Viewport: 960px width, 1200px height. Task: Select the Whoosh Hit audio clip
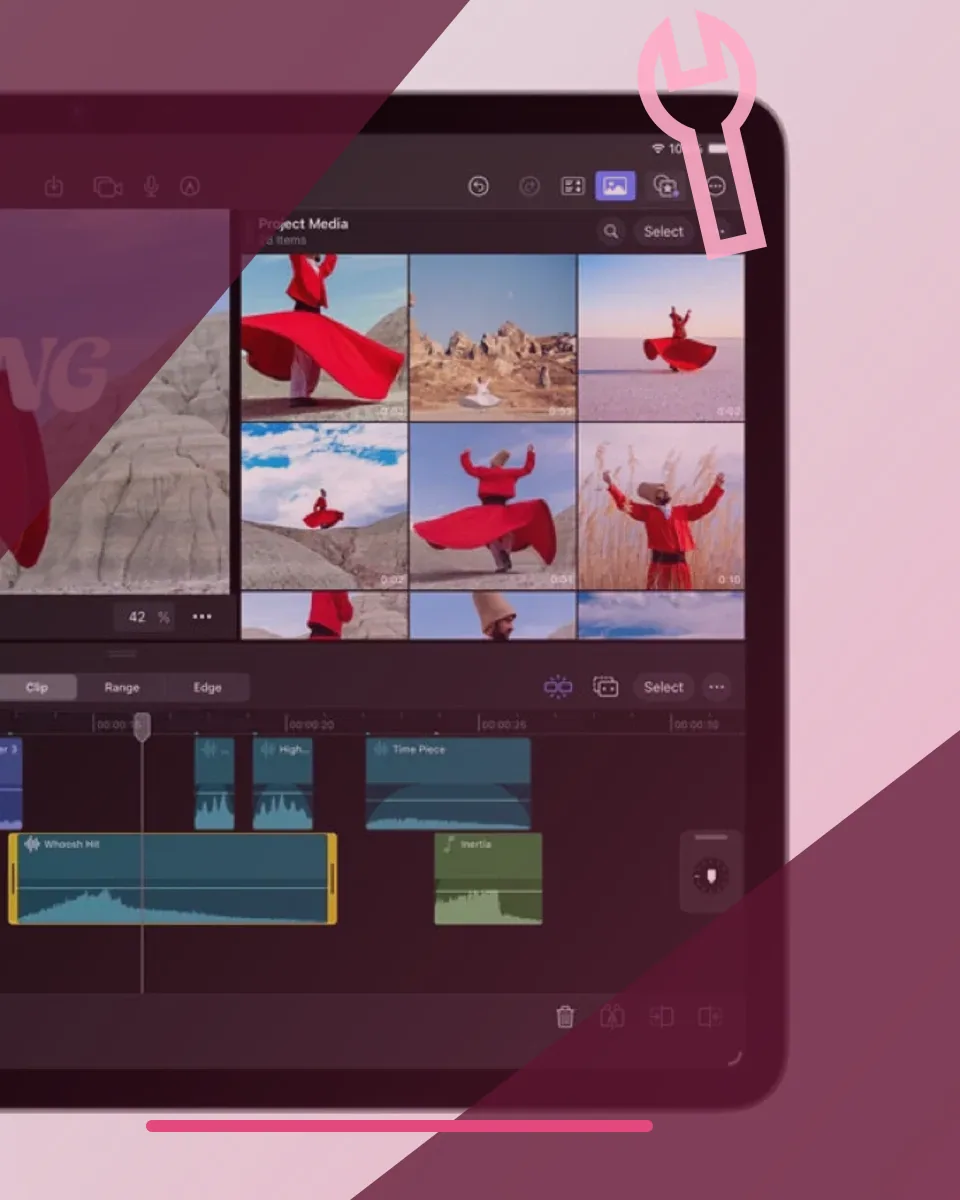tap(173, 879)
